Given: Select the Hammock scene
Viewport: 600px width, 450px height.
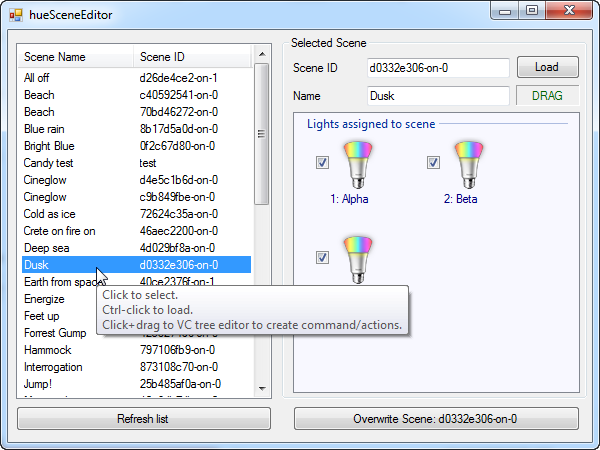Looking at the screenshot, I should click(136, 350).
